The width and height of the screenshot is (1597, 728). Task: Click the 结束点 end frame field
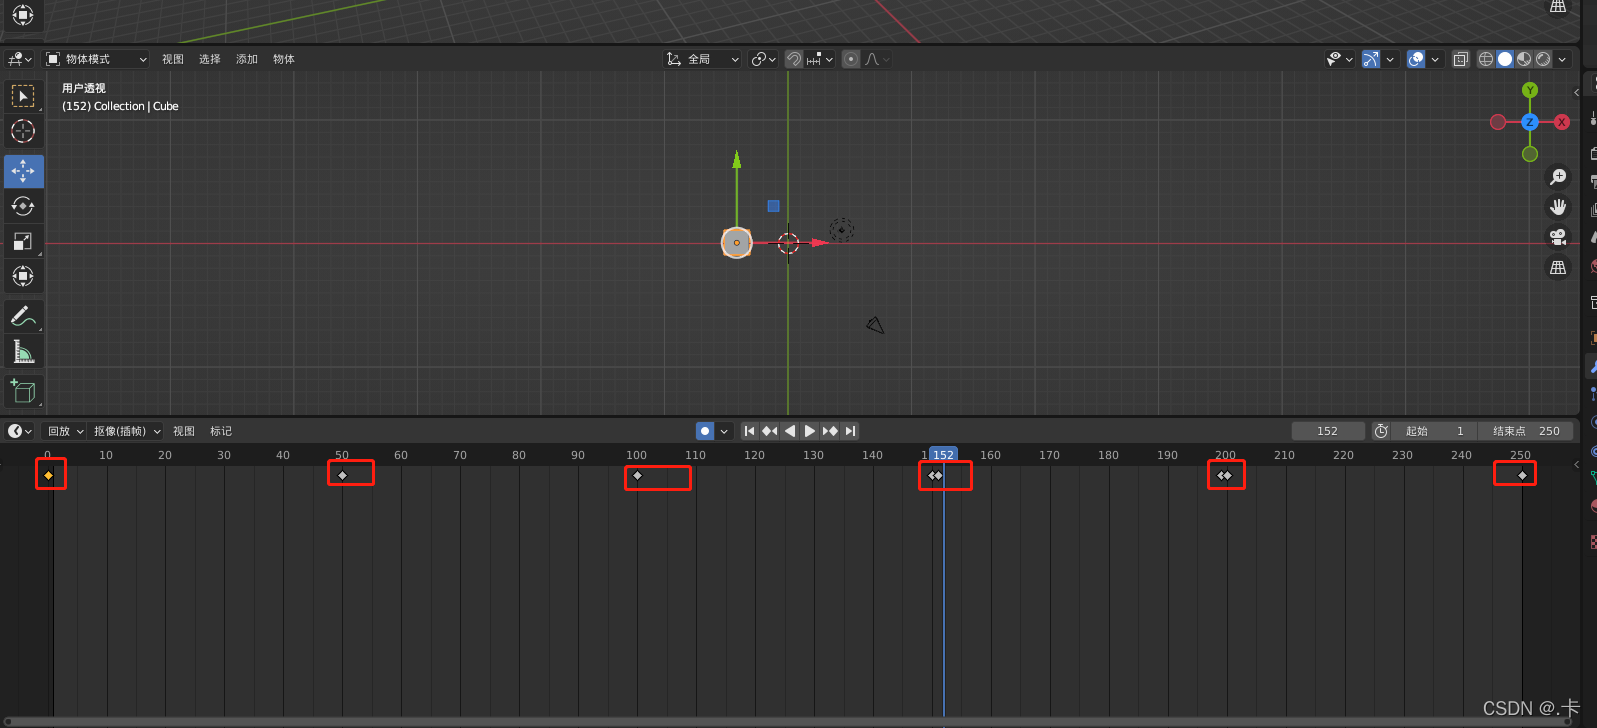pyautogui.click(x=1526, y=431)
